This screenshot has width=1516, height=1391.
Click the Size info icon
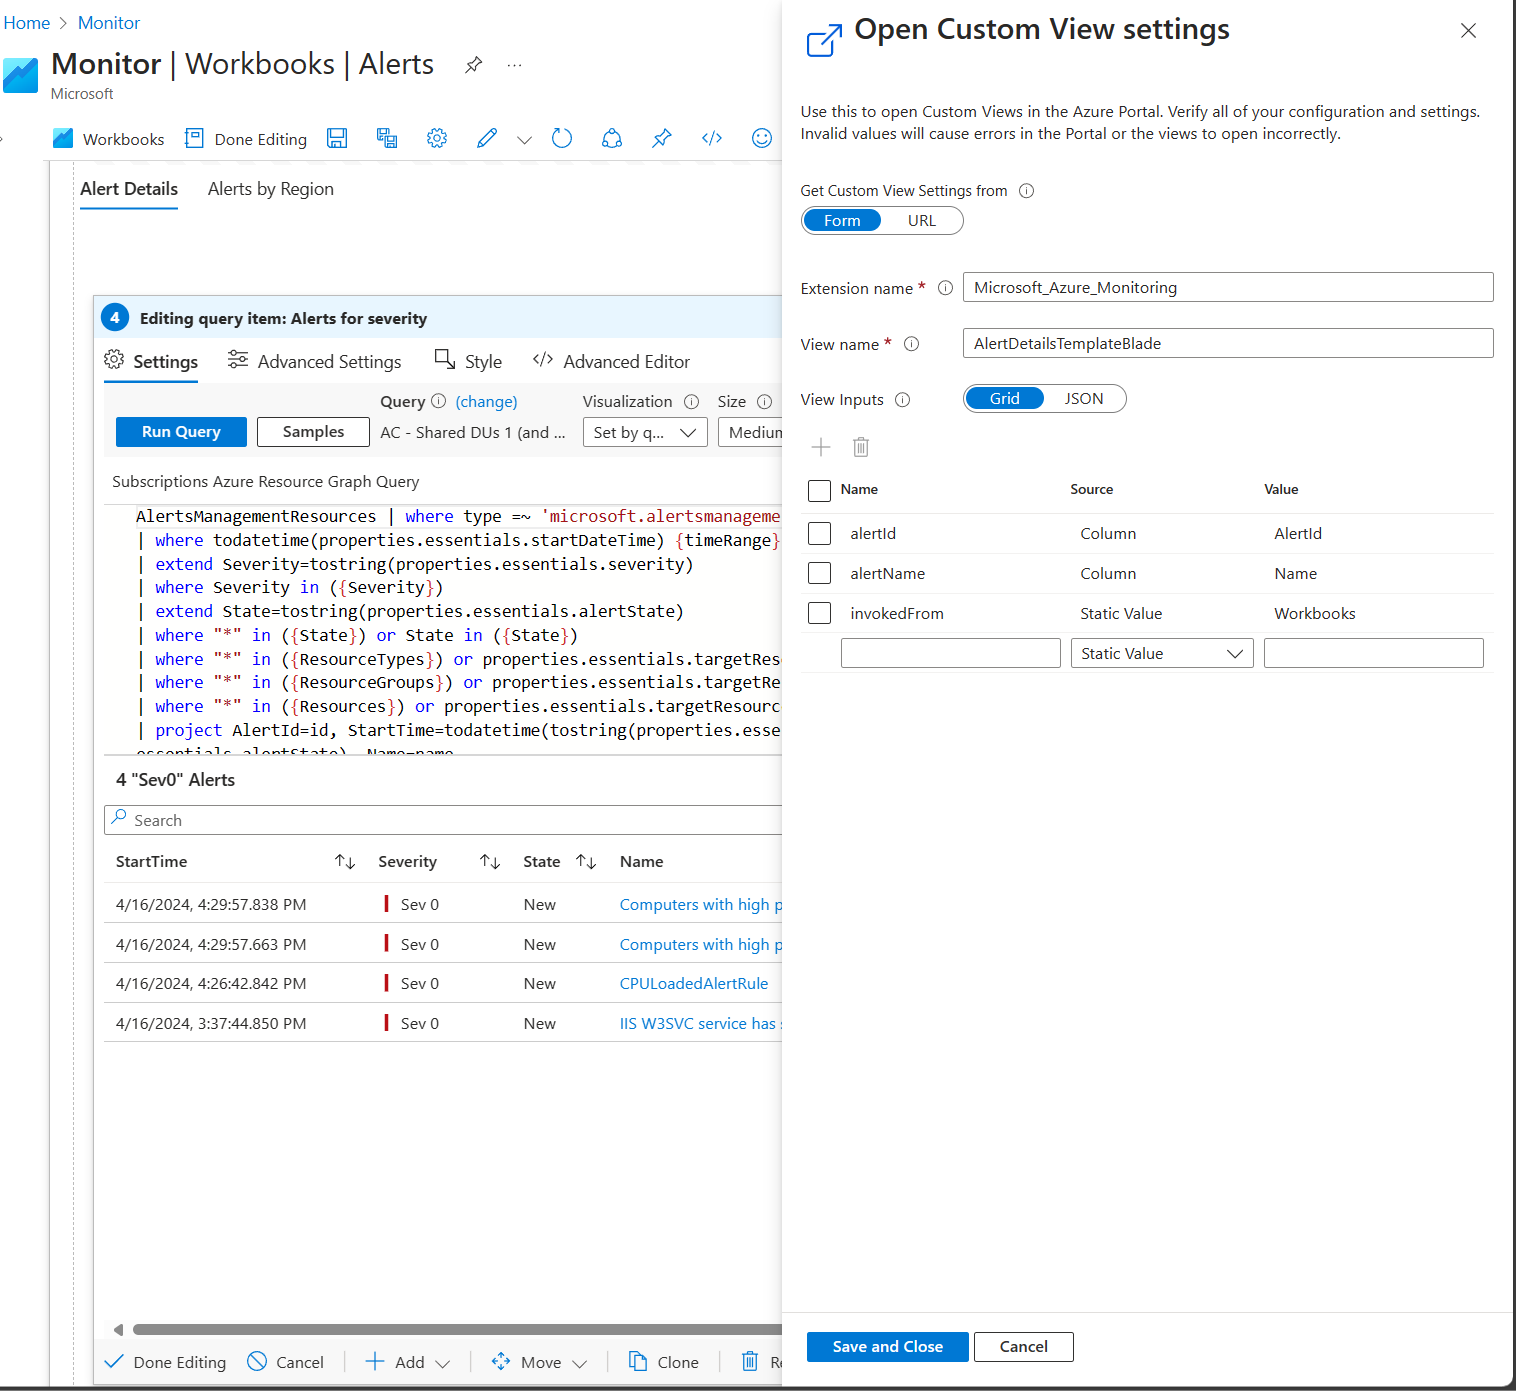point(764,401)
